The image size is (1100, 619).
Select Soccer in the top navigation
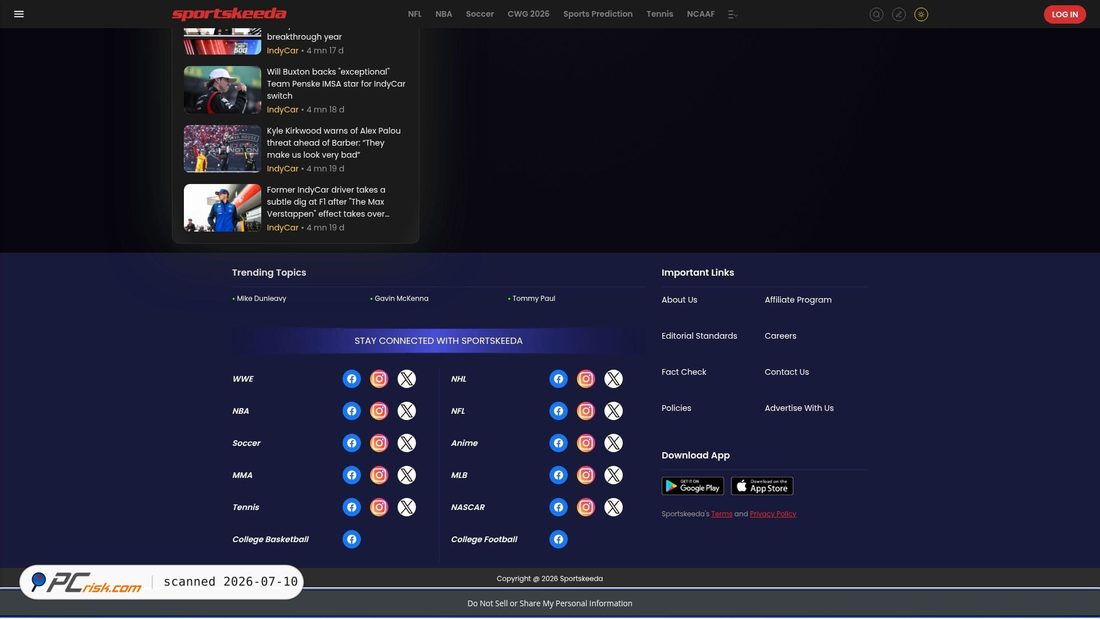[480, 14]
